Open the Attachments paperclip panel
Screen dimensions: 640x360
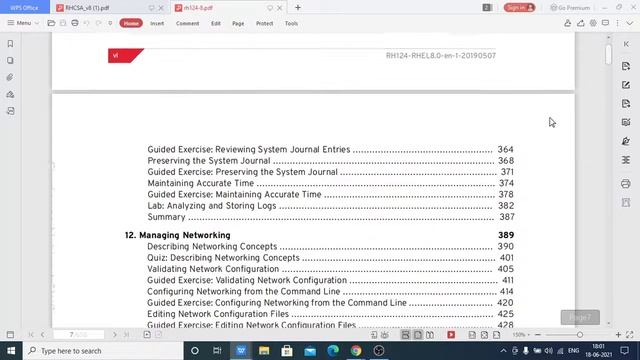tap(10, 77)
